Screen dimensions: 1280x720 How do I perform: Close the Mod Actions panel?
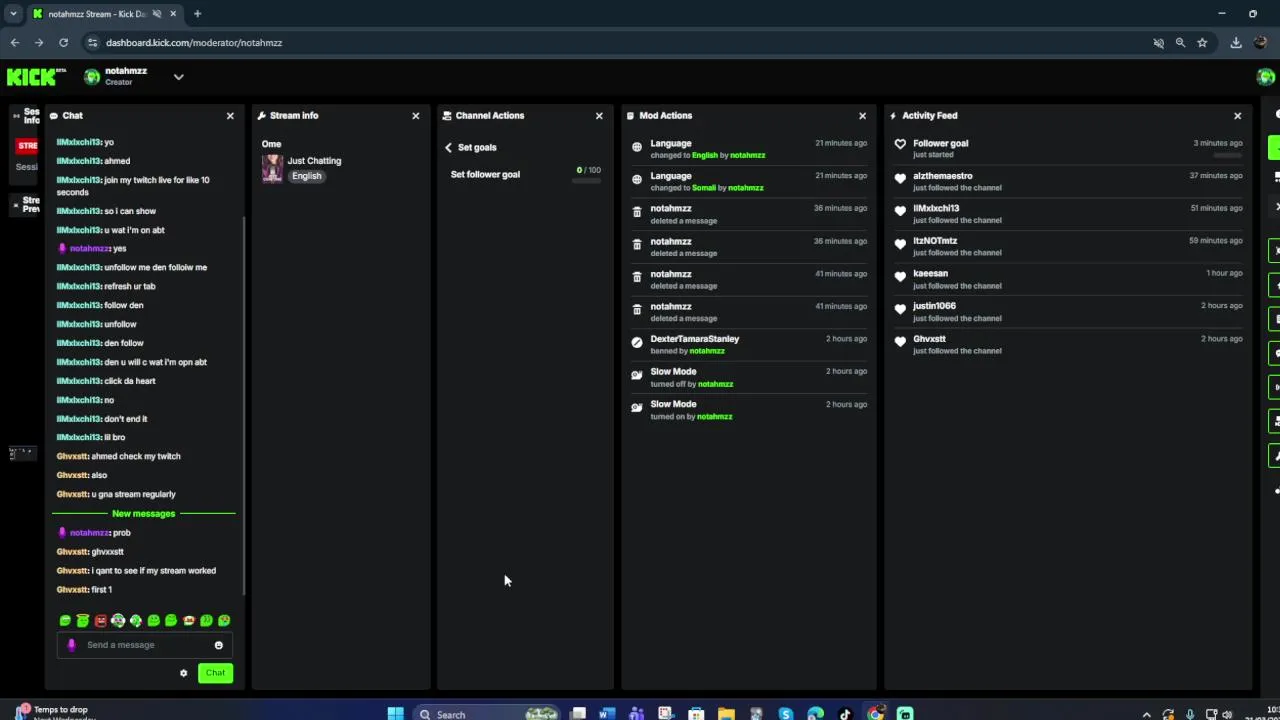tap(862, 116)
